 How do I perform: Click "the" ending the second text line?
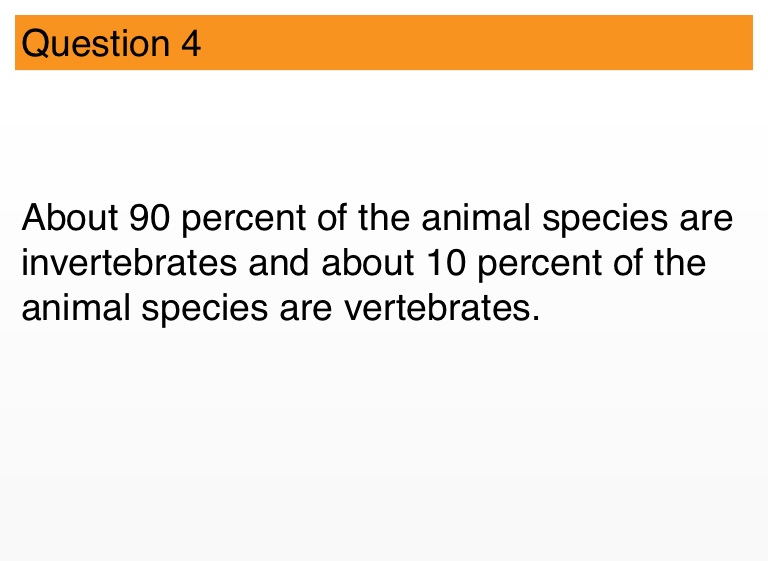pyautogui.click(x=679, y=263)
